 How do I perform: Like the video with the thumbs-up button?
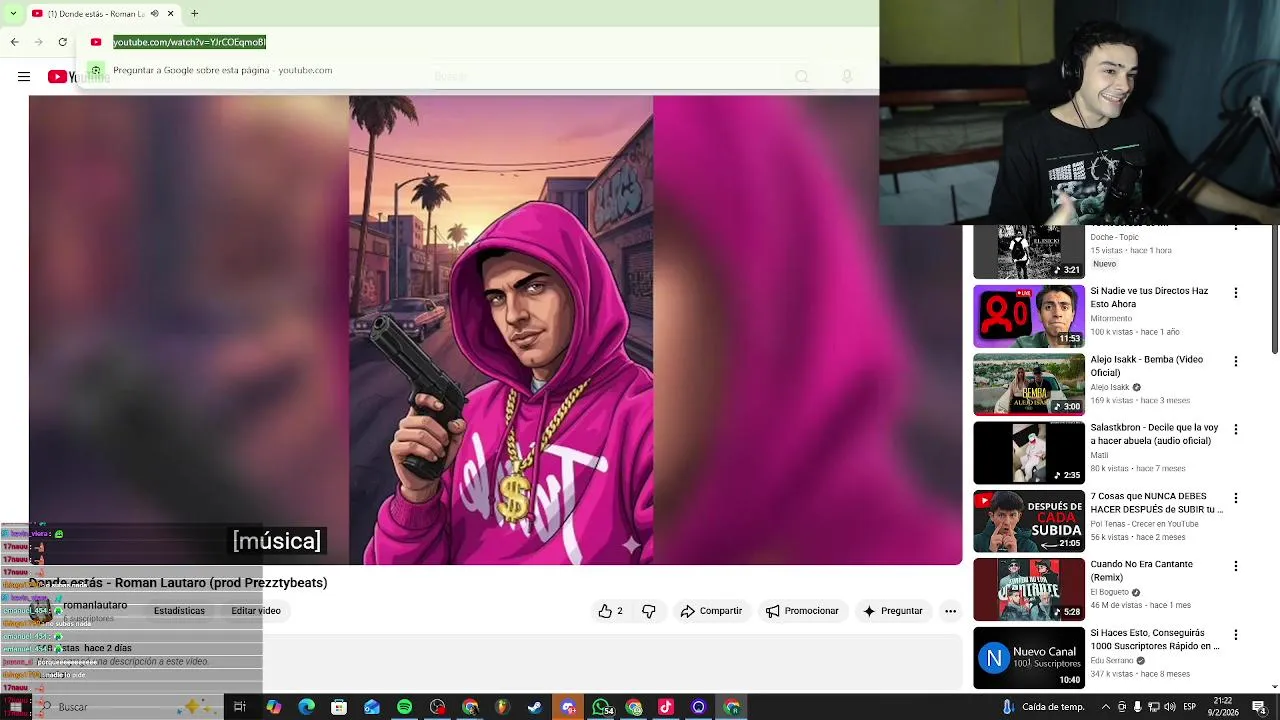coord(611,611)
